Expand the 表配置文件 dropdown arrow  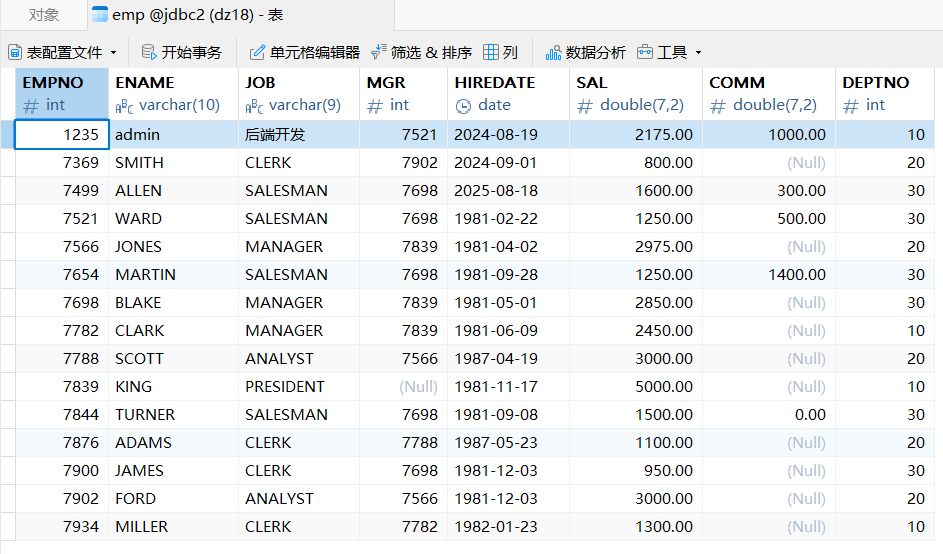113,52
